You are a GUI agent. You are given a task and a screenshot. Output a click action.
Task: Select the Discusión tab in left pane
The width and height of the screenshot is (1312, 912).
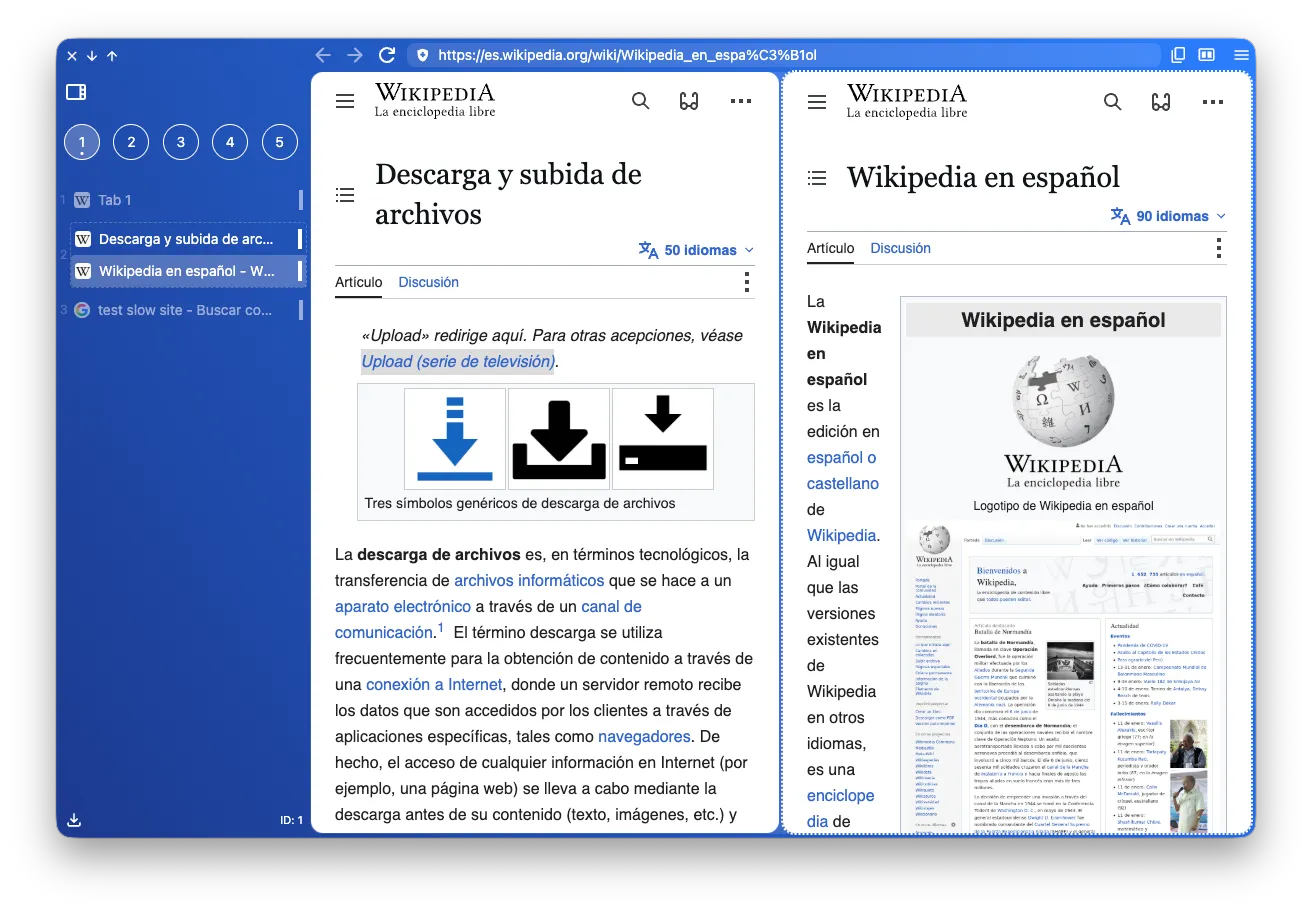pos(428,282)
